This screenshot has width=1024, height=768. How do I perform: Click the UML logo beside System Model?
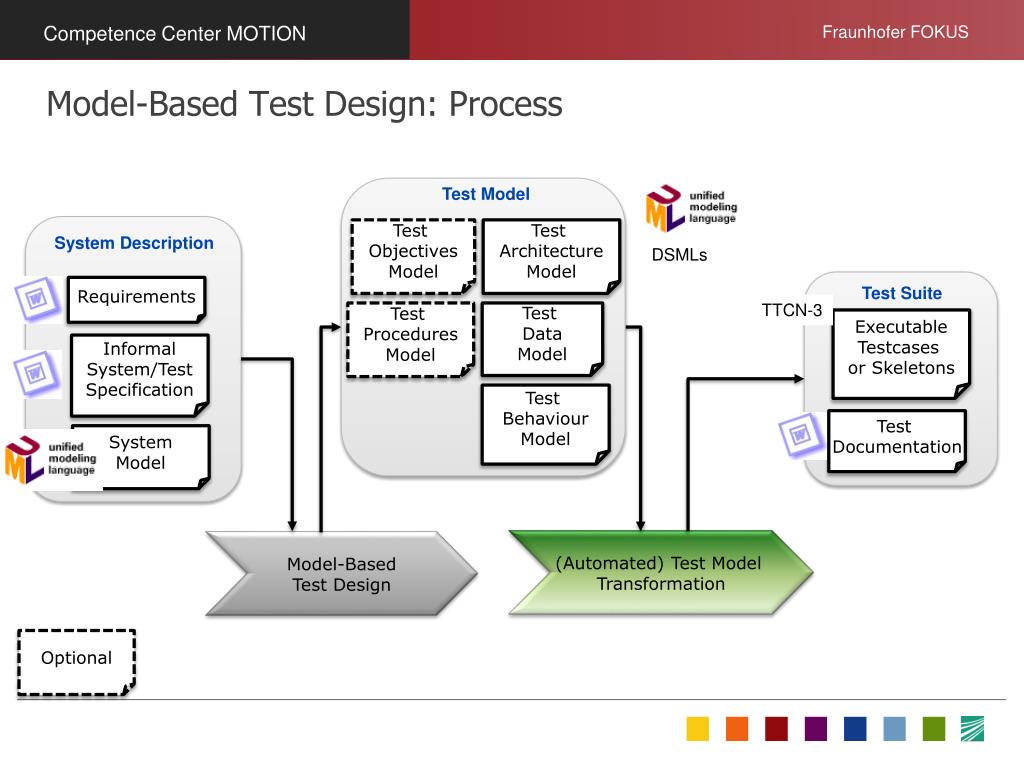click(51, 460)
